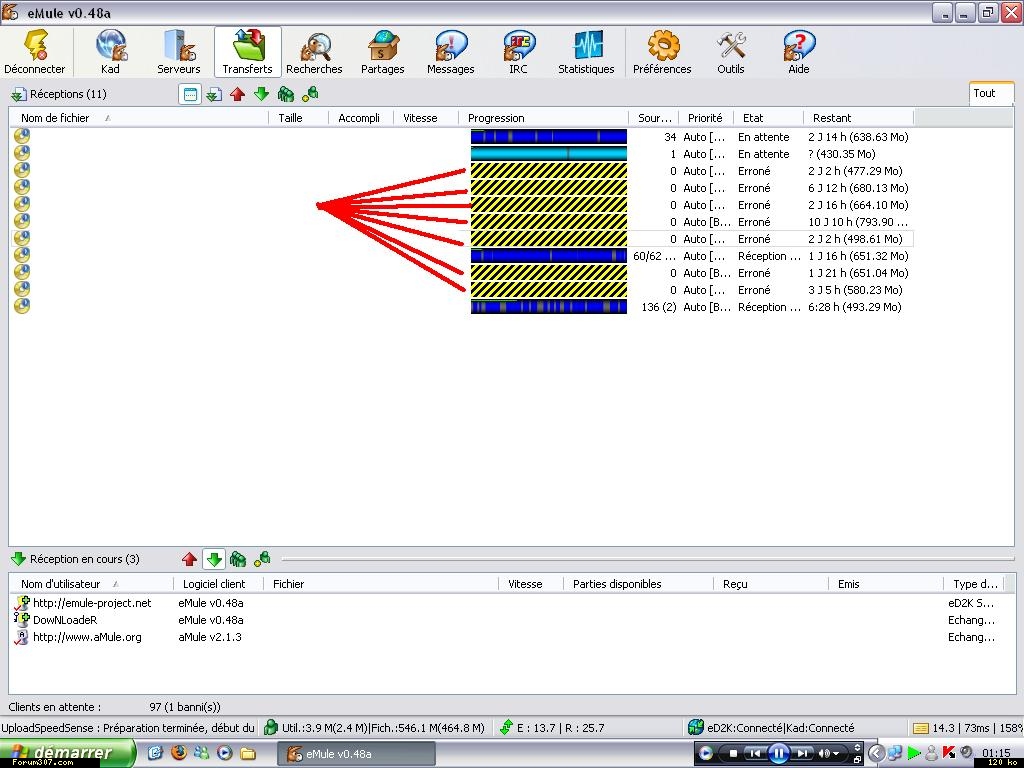Select the DowNLoadeR client row
The width and height of the screenshot is (1024, 768).
coord(512,620)
